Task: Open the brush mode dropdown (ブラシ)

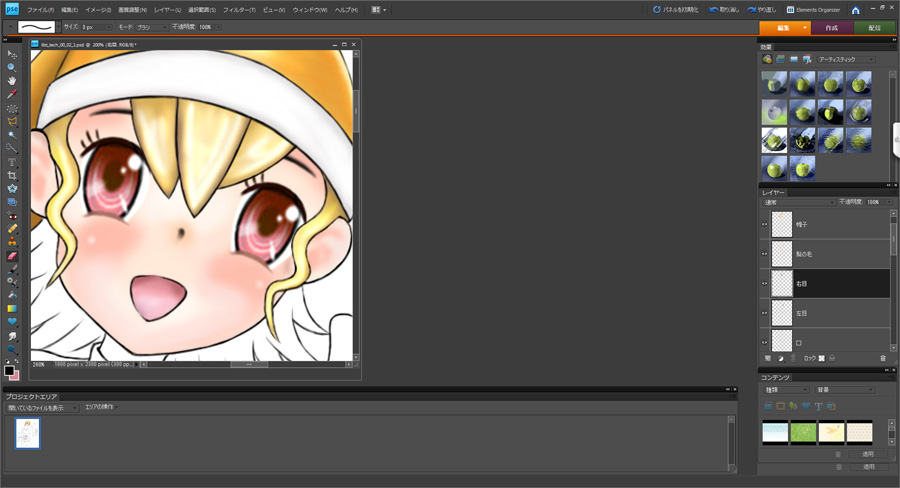Action: 148,27
